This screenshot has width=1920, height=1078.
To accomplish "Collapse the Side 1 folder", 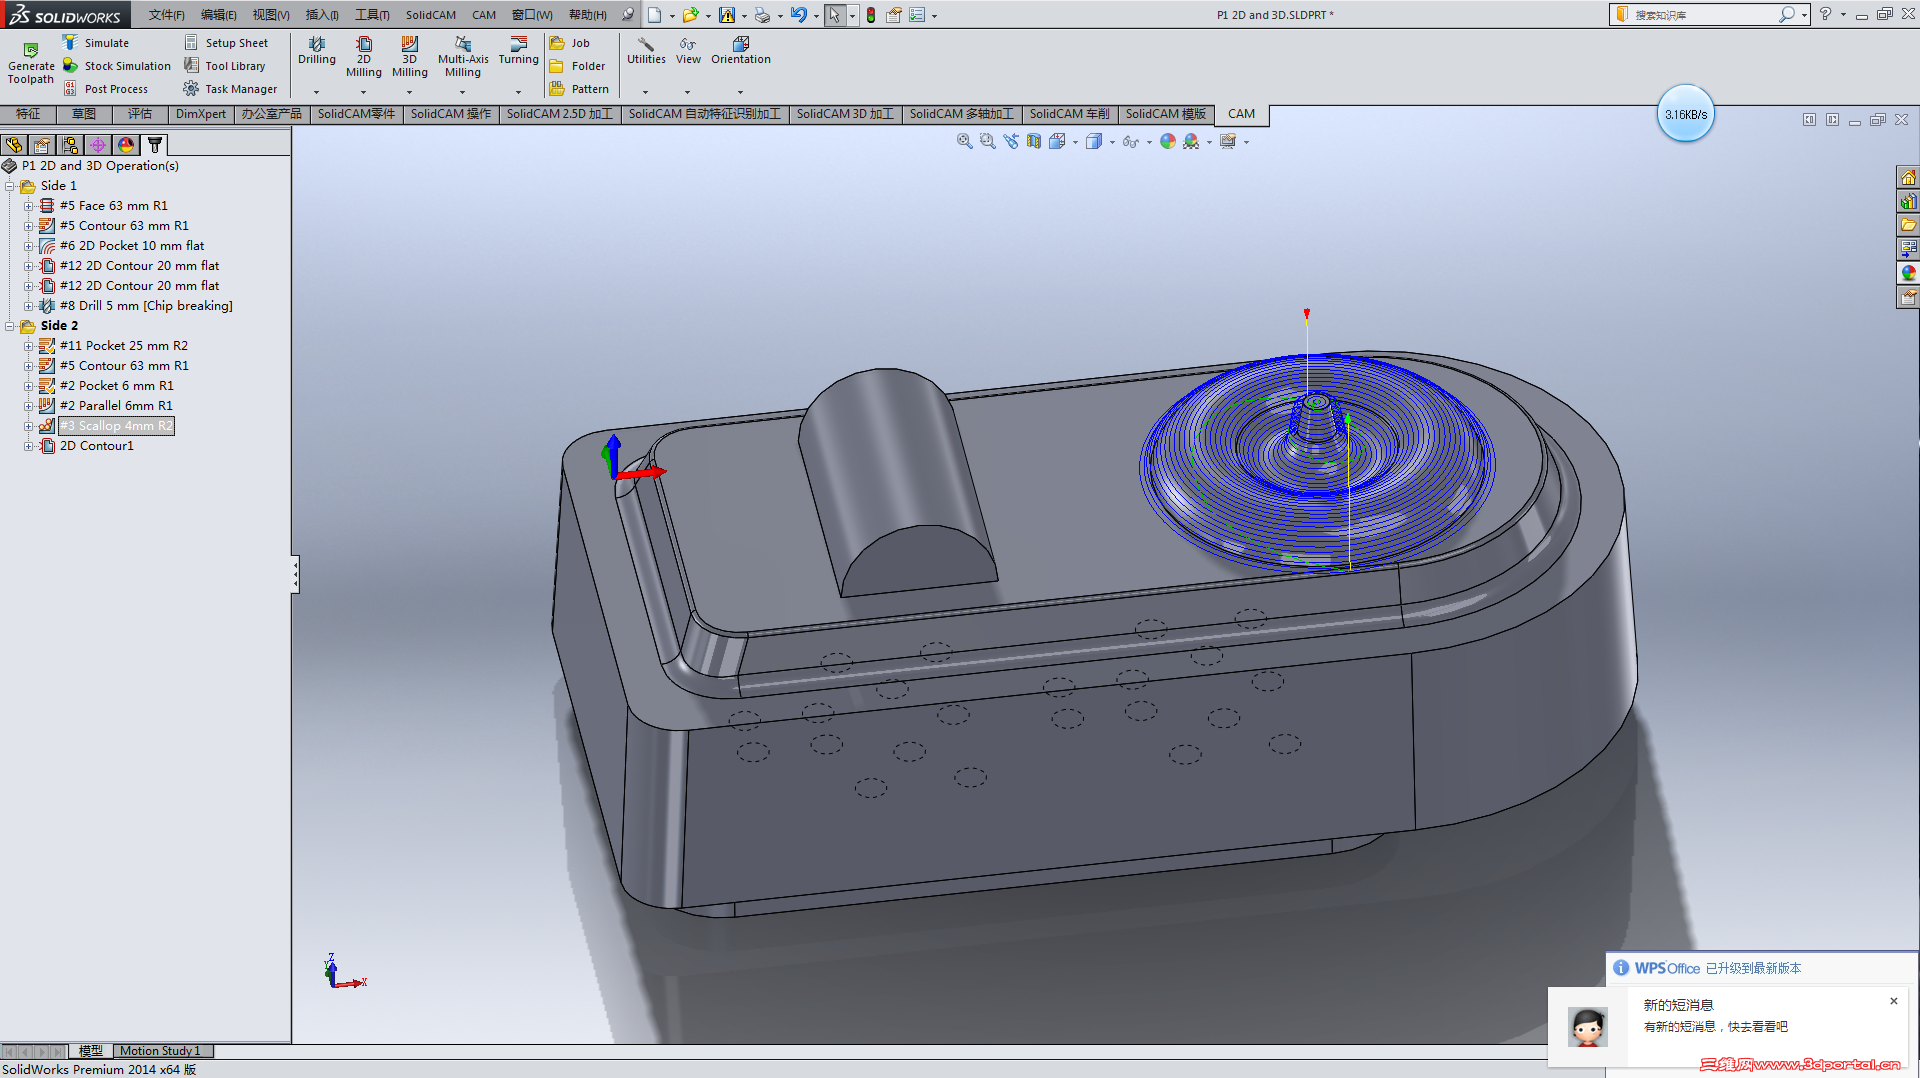I will click(10, 186).
